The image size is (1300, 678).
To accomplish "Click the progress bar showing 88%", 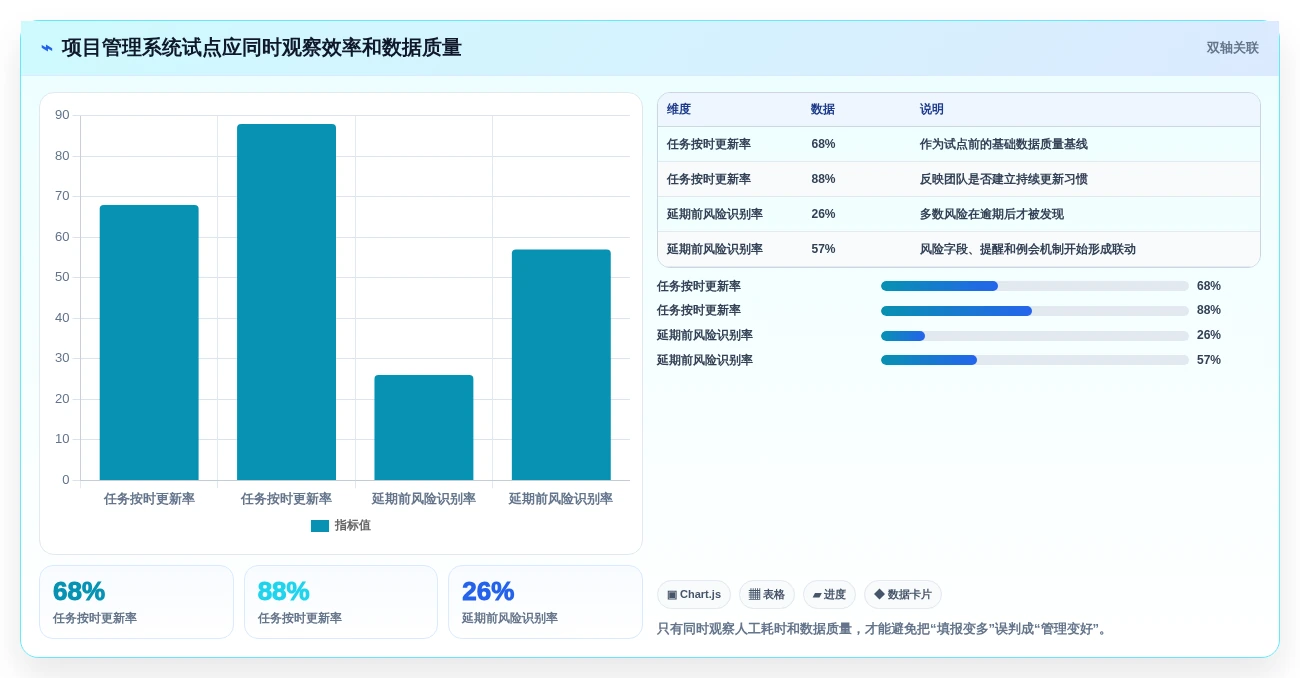I will click(1035, 311).
